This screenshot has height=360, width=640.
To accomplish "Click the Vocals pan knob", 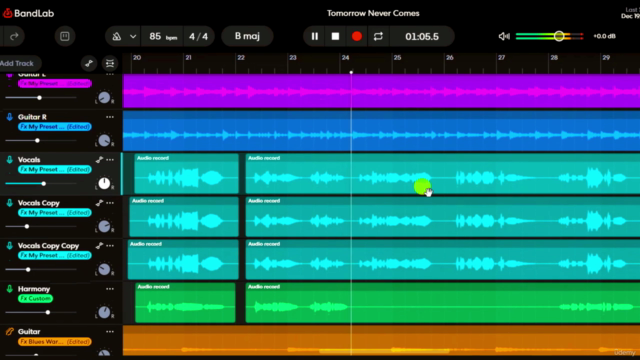I will click(x=104, y=183).
